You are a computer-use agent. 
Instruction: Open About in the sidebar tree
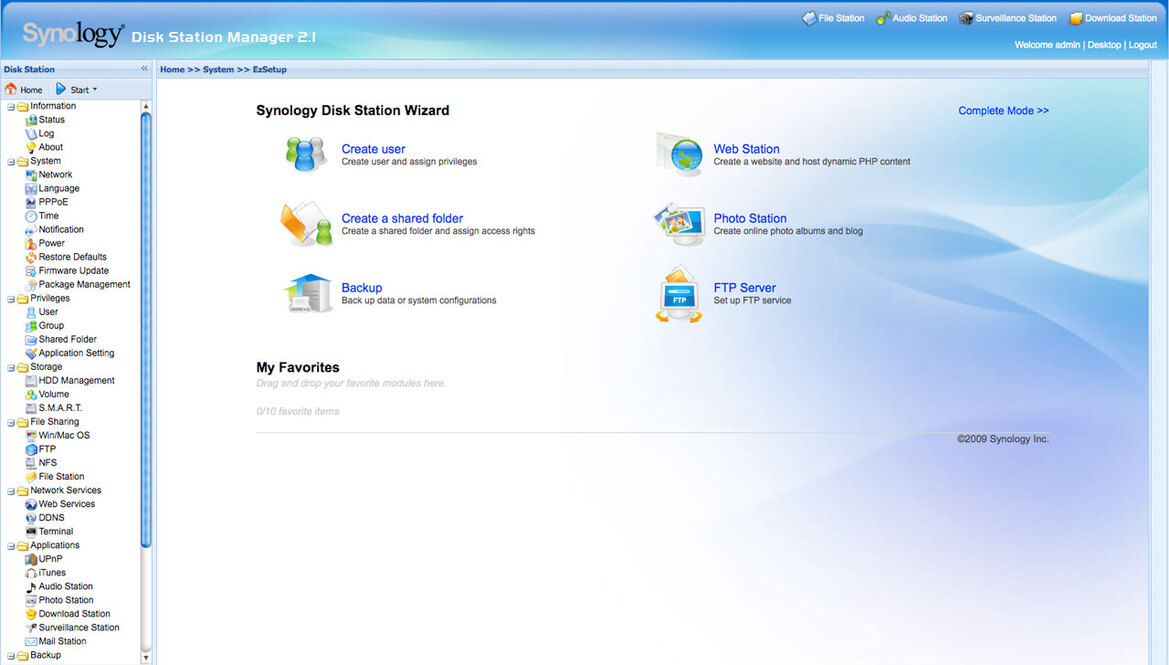[51, 147]
